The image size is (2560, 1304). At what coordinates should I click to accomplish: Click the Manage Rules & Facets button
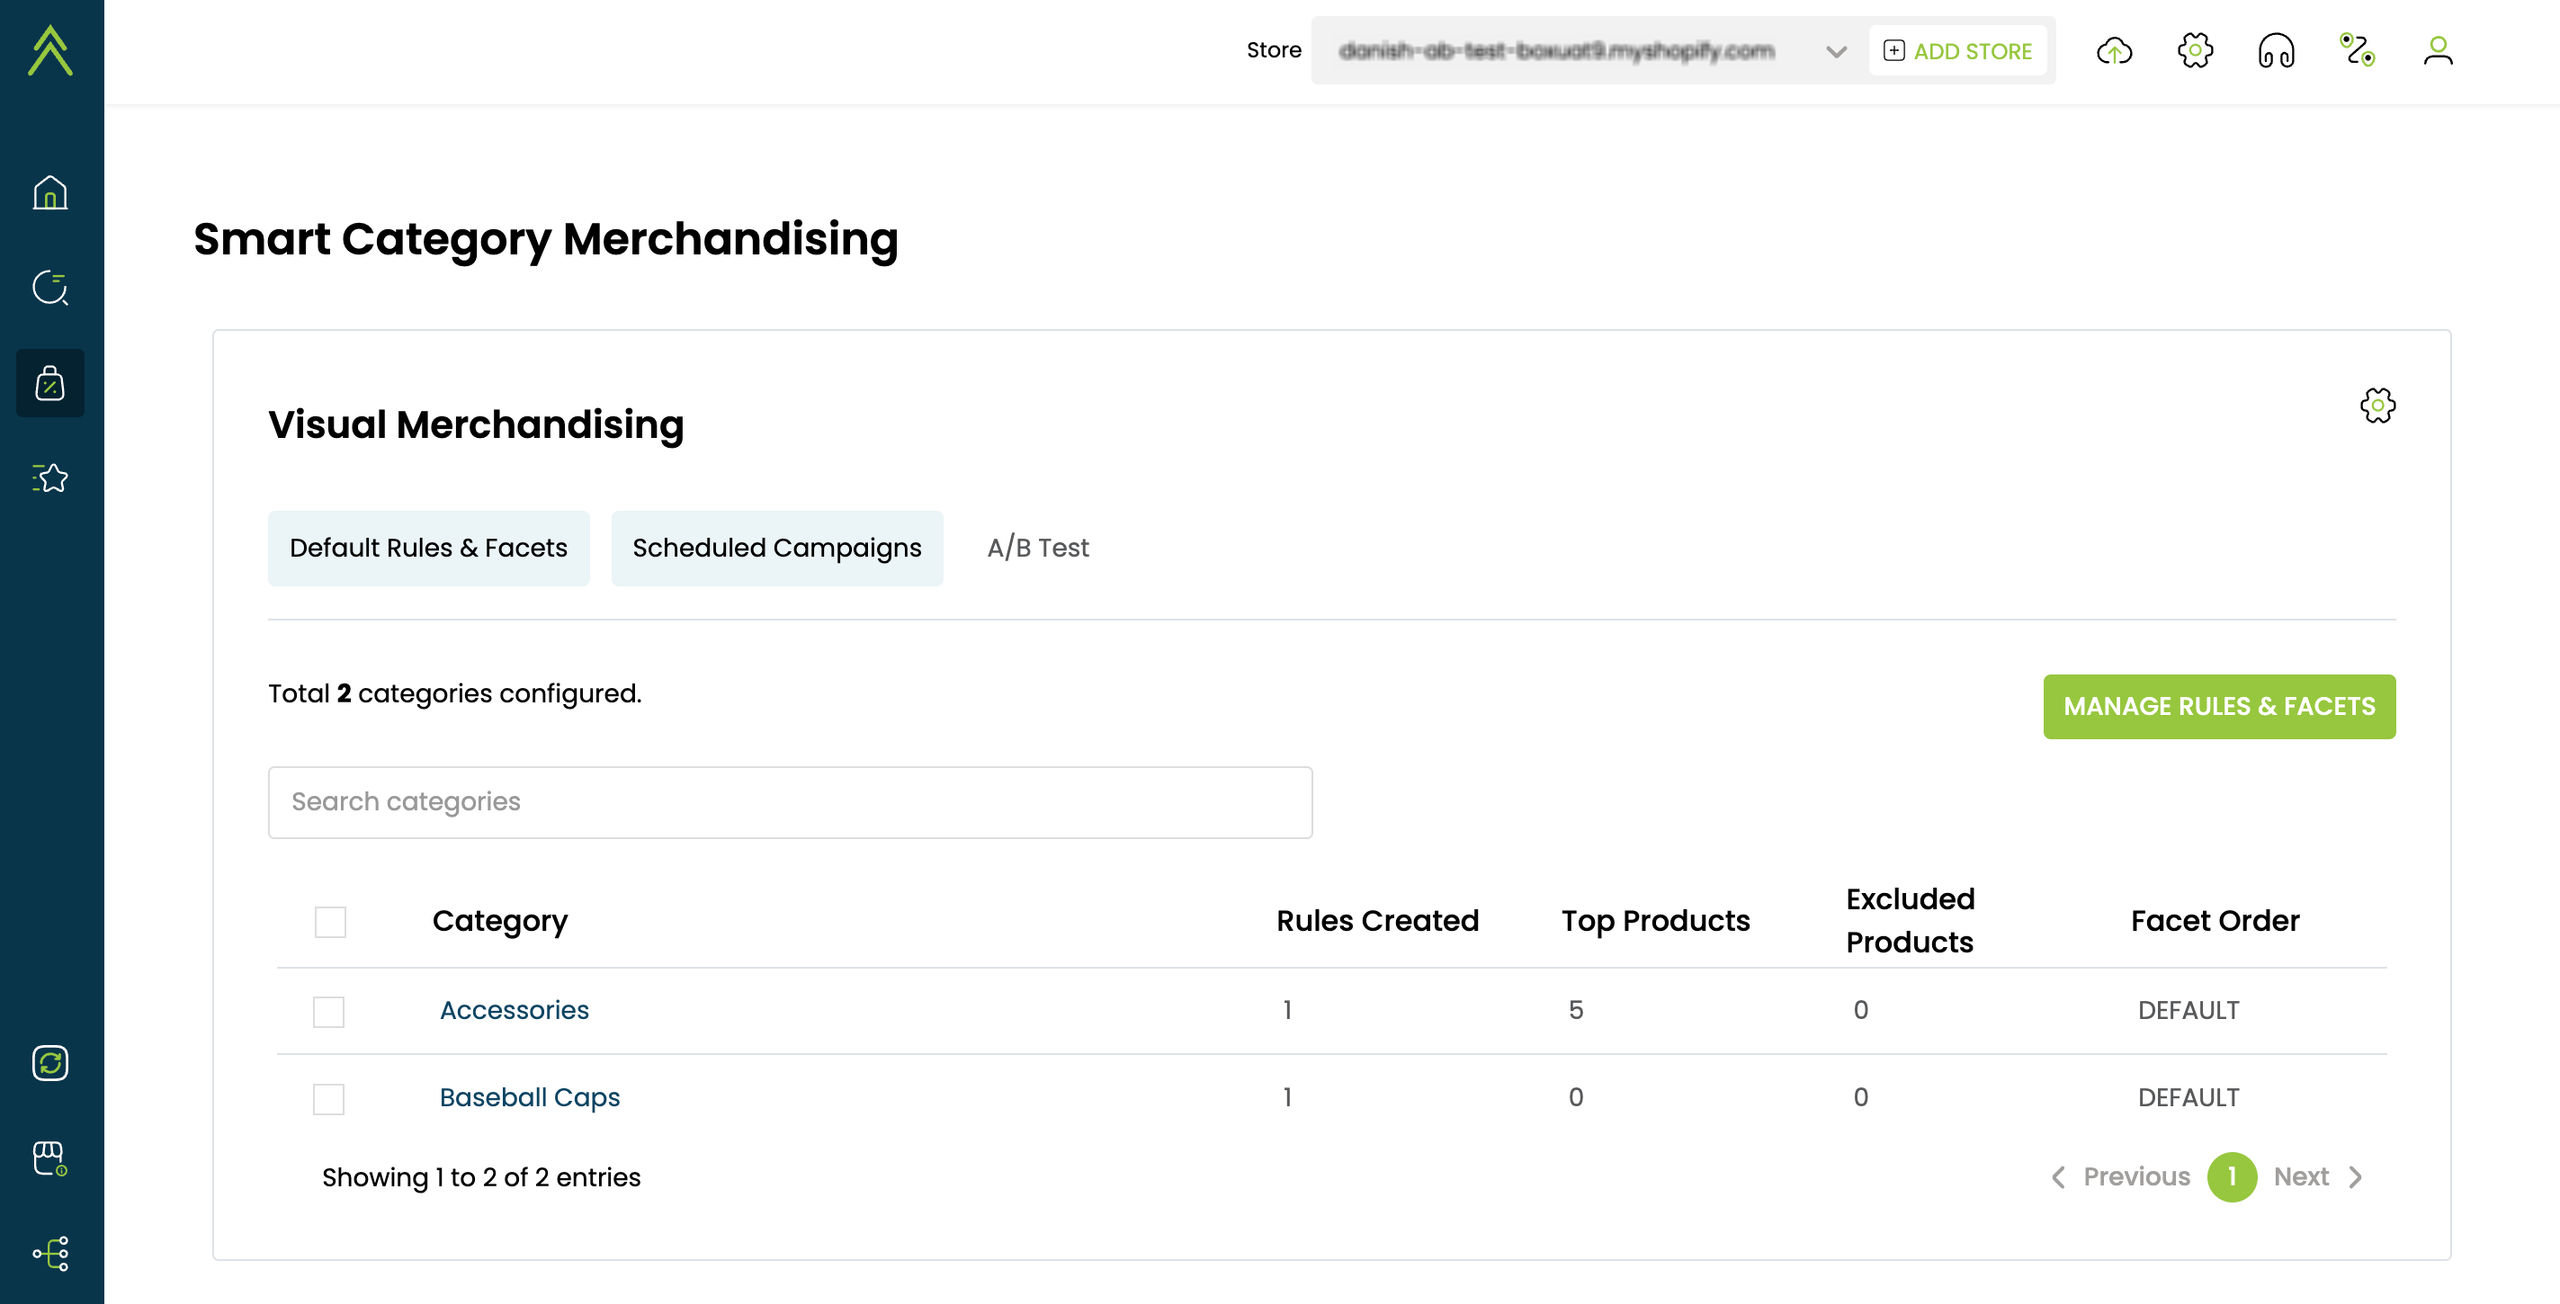pos(2219,706)
